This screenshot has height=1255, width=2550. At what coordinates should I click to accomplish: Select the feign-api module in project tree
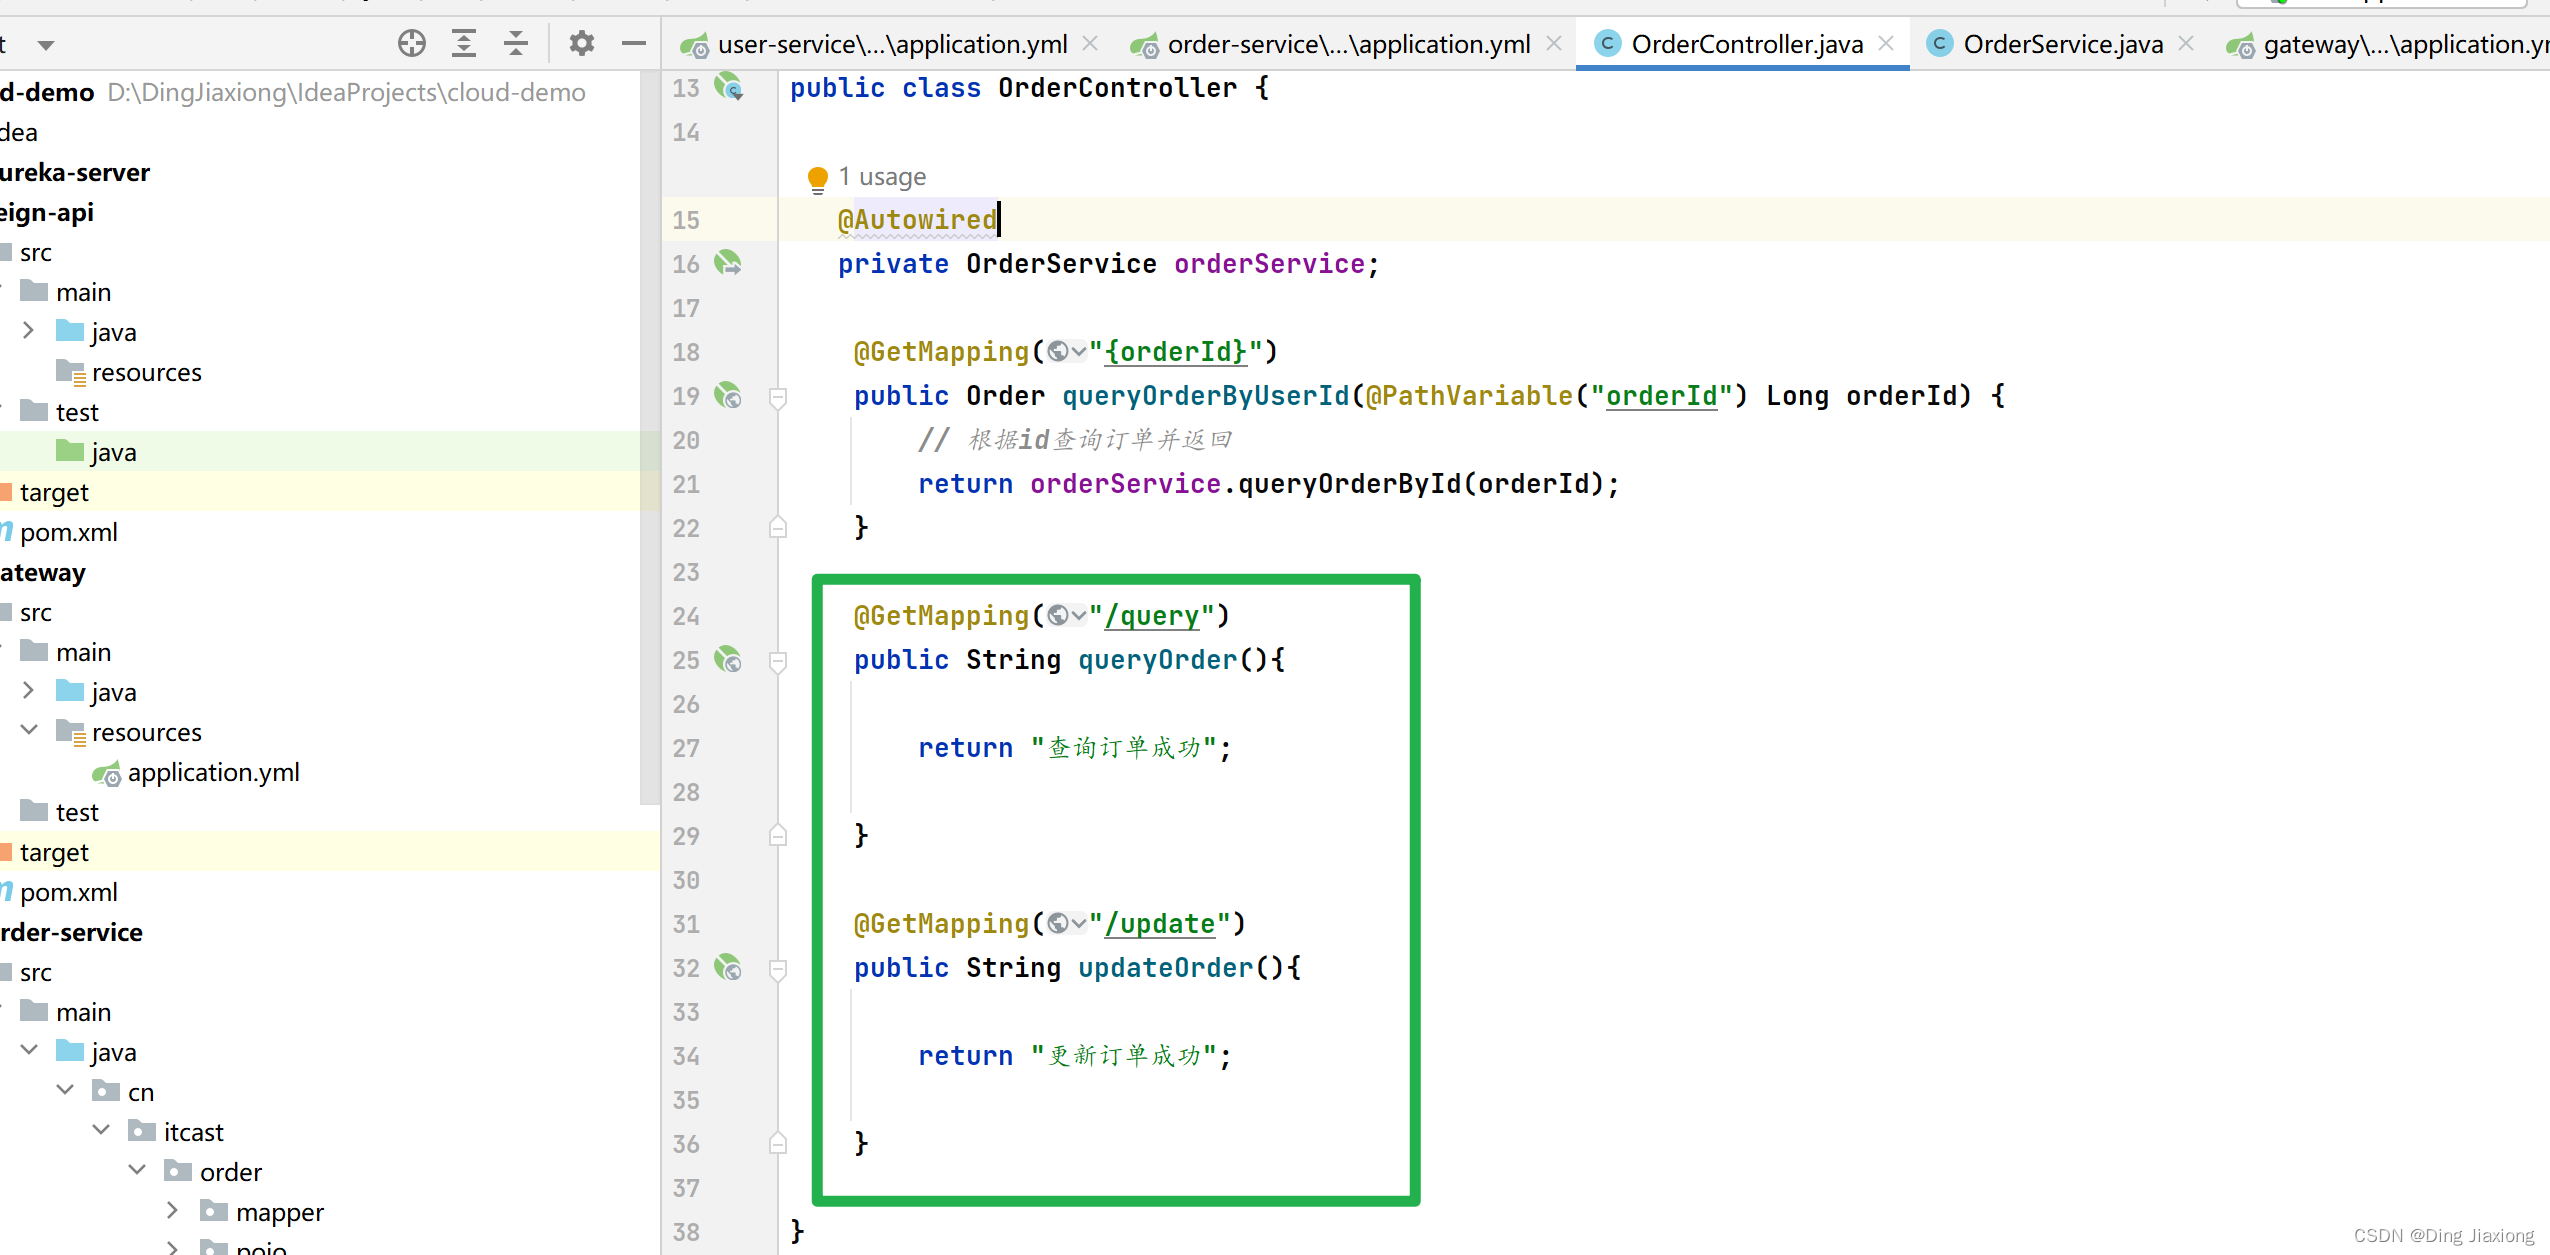pyautogui.click(x=47, y=212)
